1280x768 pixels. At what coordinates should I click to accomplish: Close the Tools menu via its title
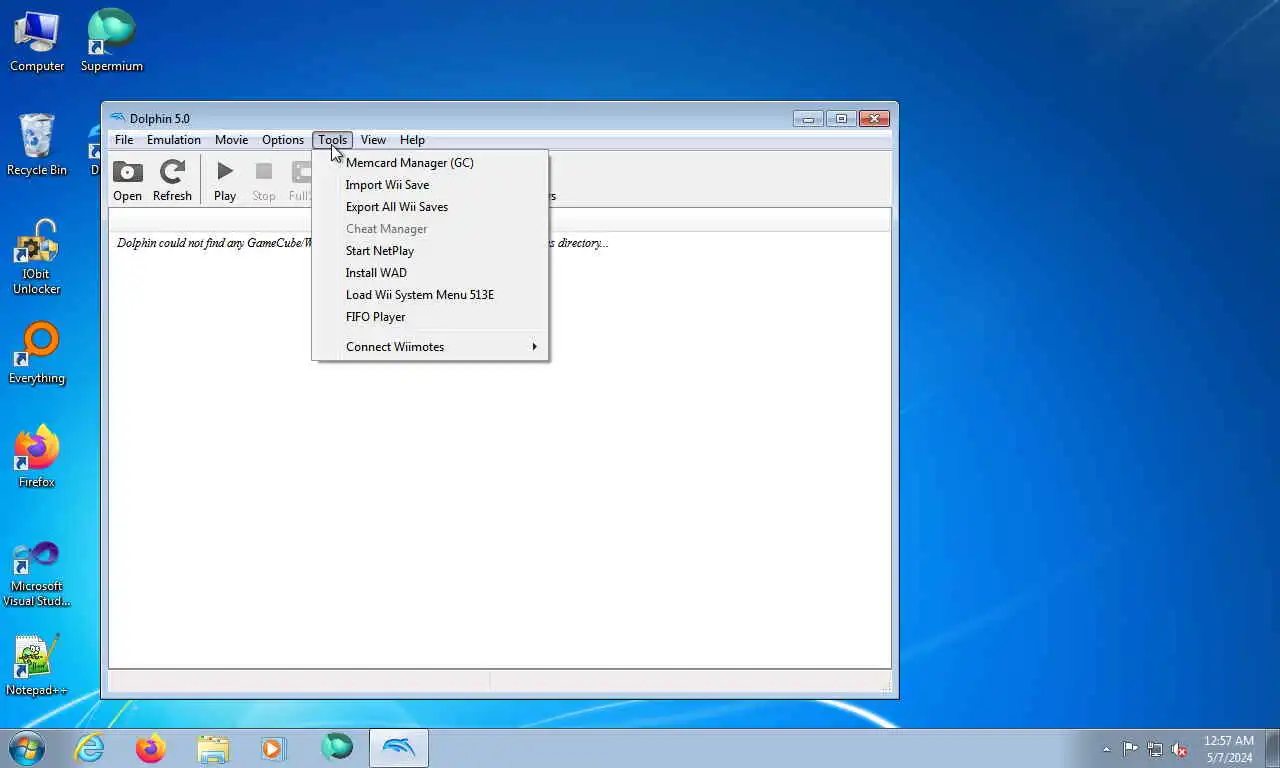(x=333, y=140)
